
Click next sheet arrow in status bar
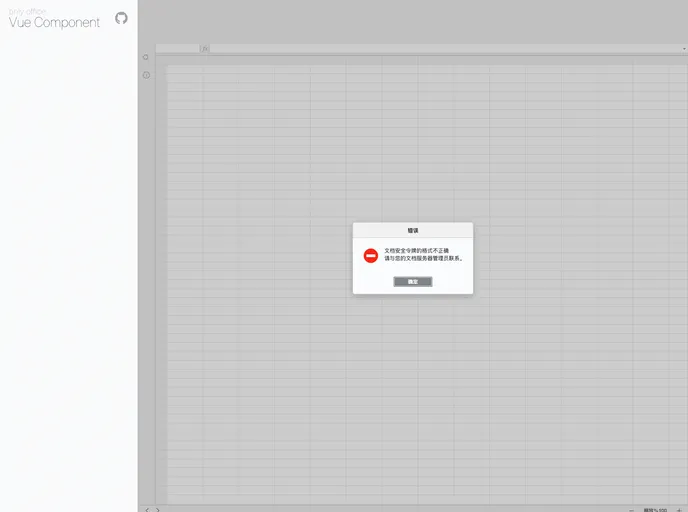[x=158, y=509]
